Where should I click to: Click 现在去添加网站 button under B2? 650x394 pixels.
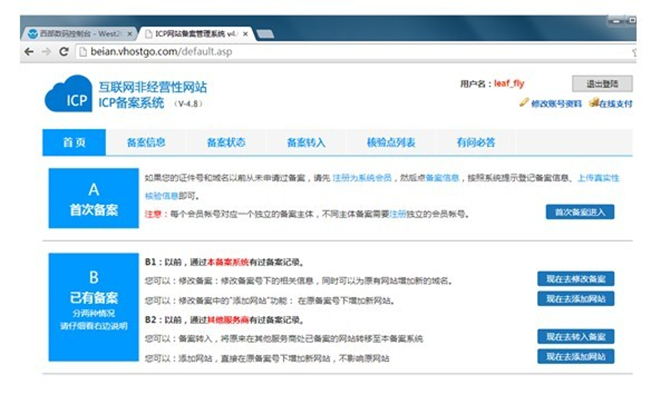point(576,356)
